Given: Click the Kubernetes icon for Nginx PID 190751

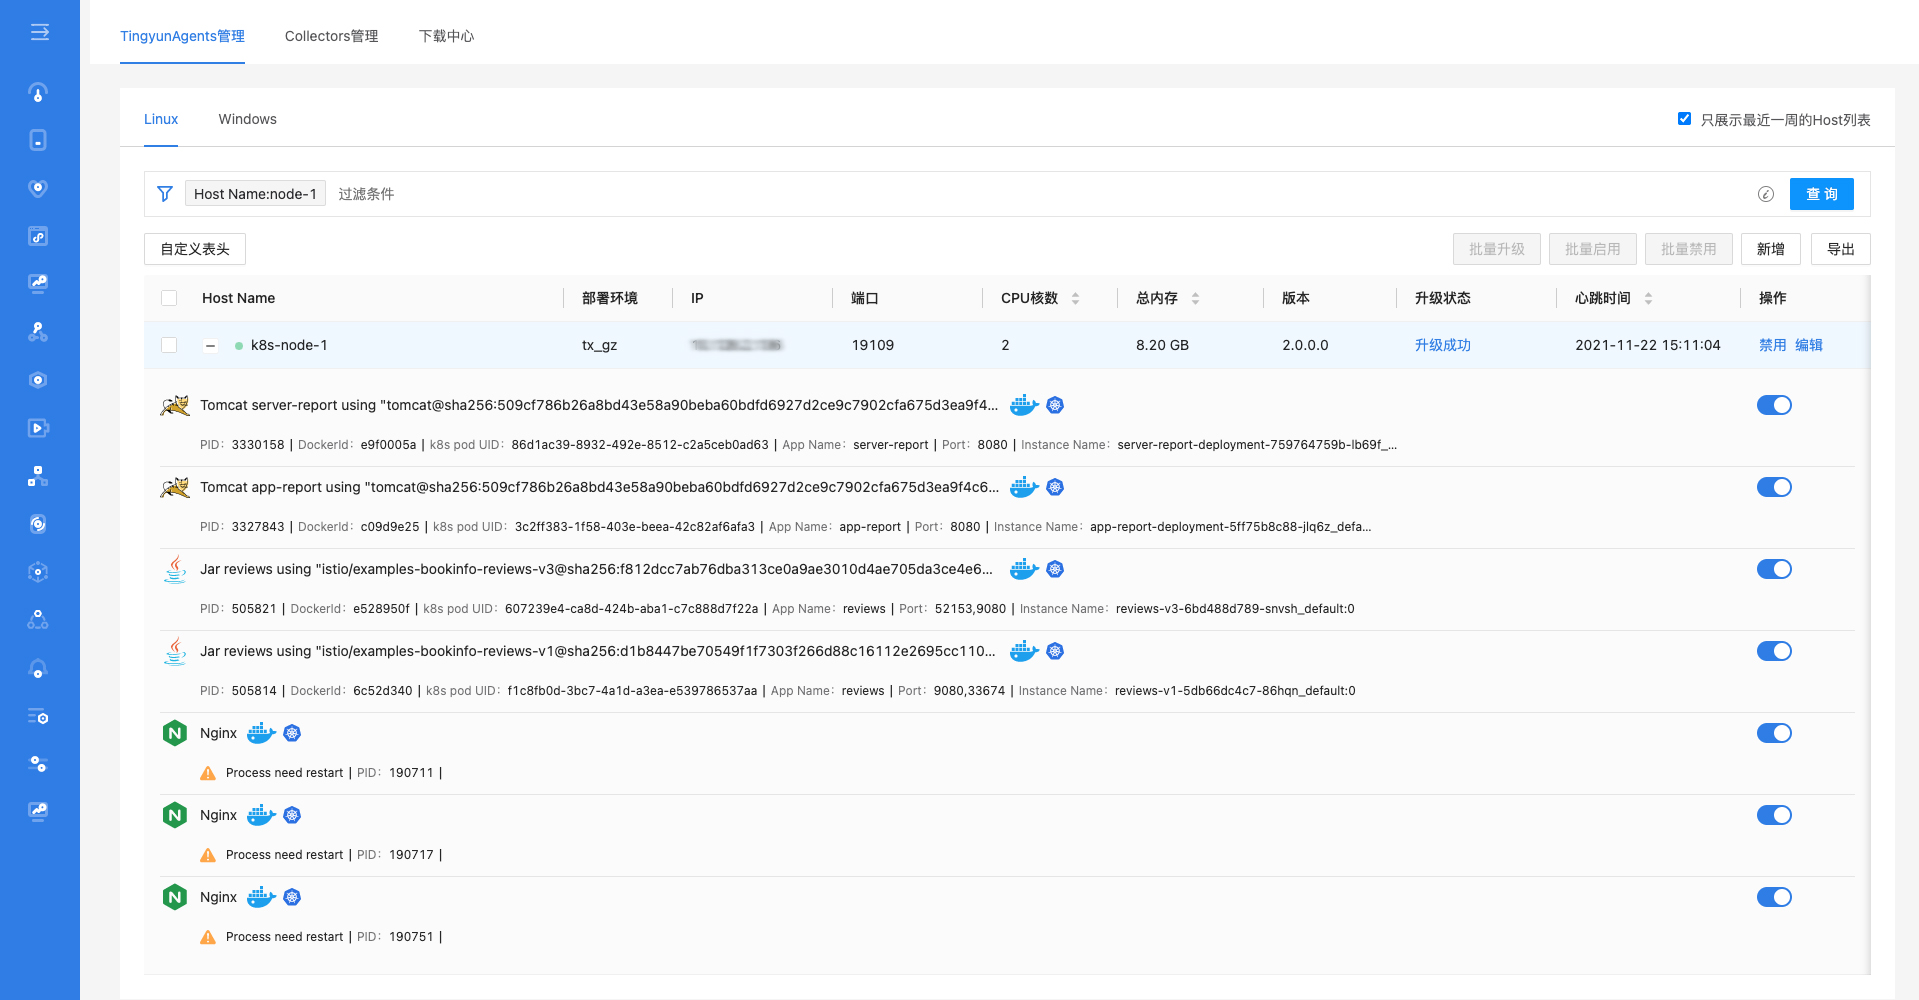Looking at the screenshot, I should [x=292, y=897].
